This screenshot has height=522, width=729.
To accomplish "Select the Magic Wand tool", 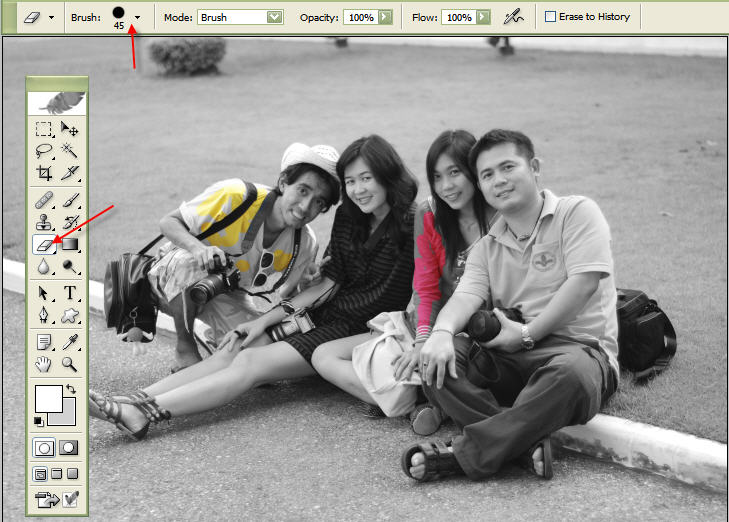I will [x=70, y=151].
